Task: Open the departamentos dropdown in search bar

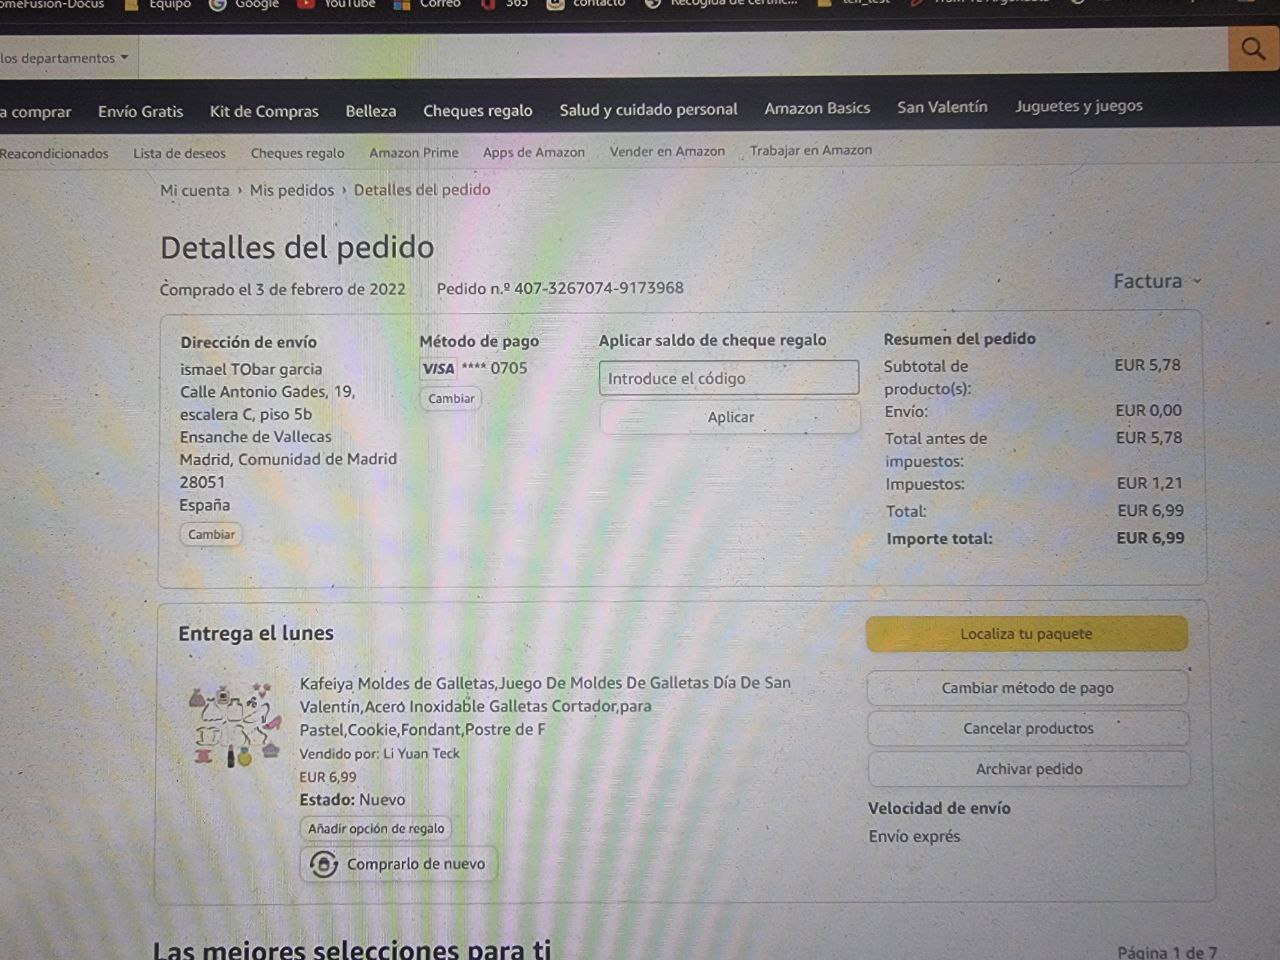Action: coord(65,57)
